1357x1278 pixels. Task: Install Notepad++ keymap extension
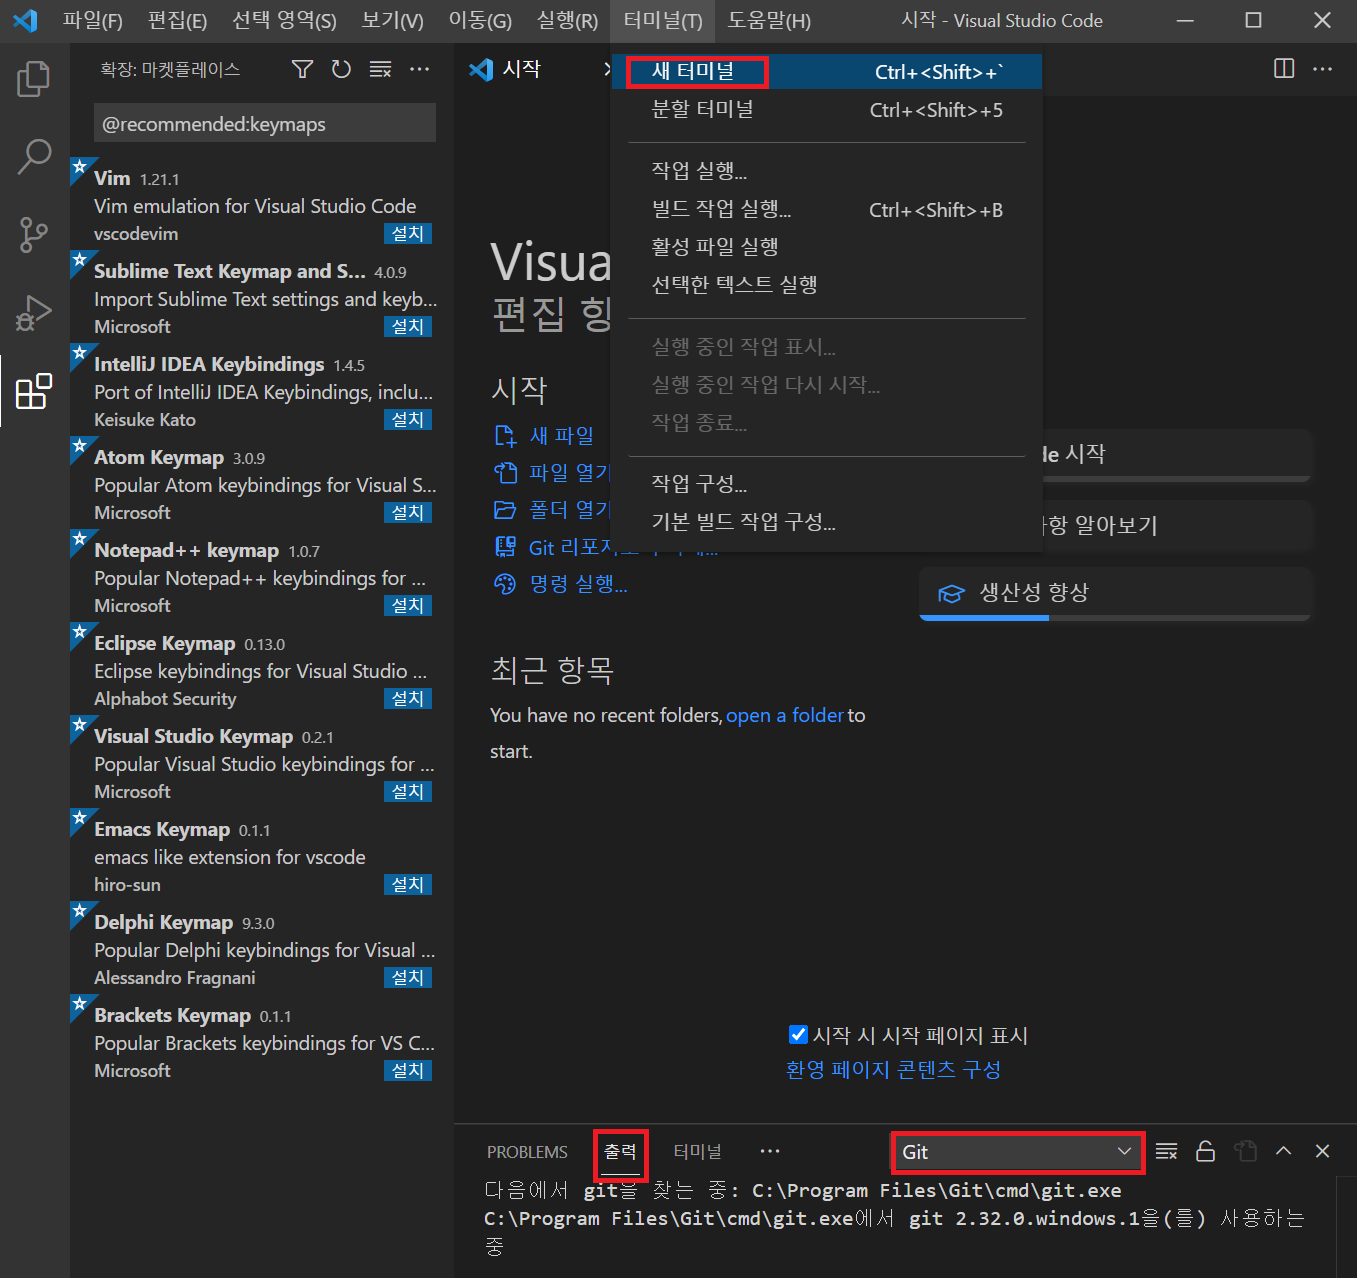coord(408,606)
